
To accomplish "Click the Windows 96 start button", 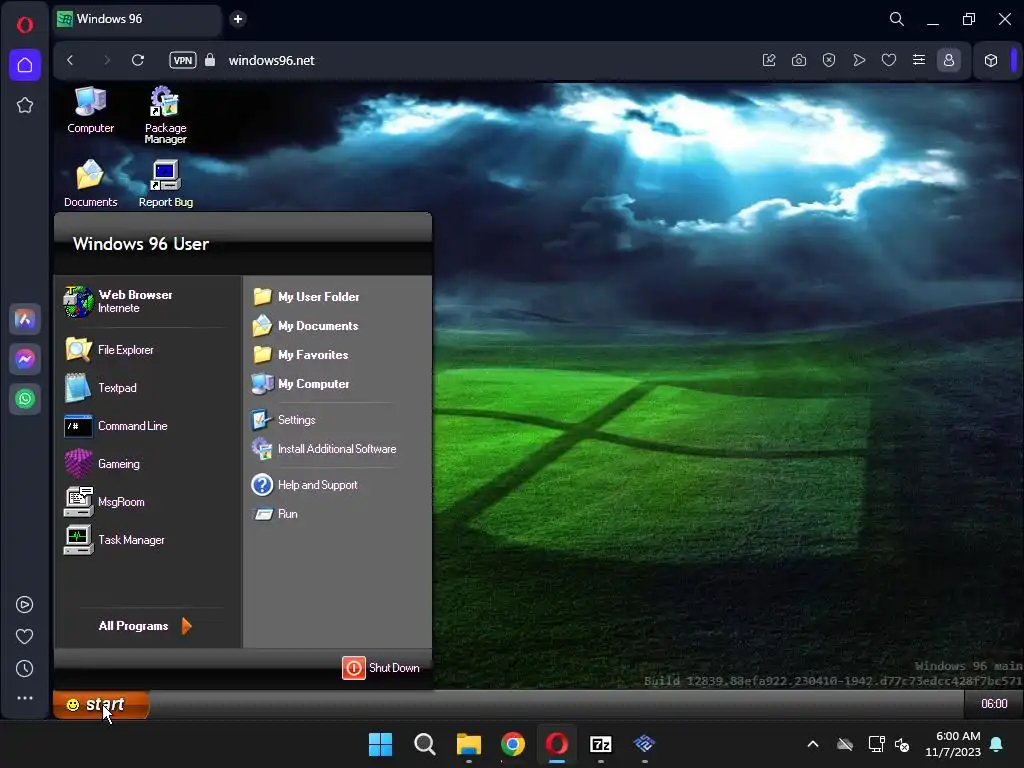I will click(x=101, y=704).
